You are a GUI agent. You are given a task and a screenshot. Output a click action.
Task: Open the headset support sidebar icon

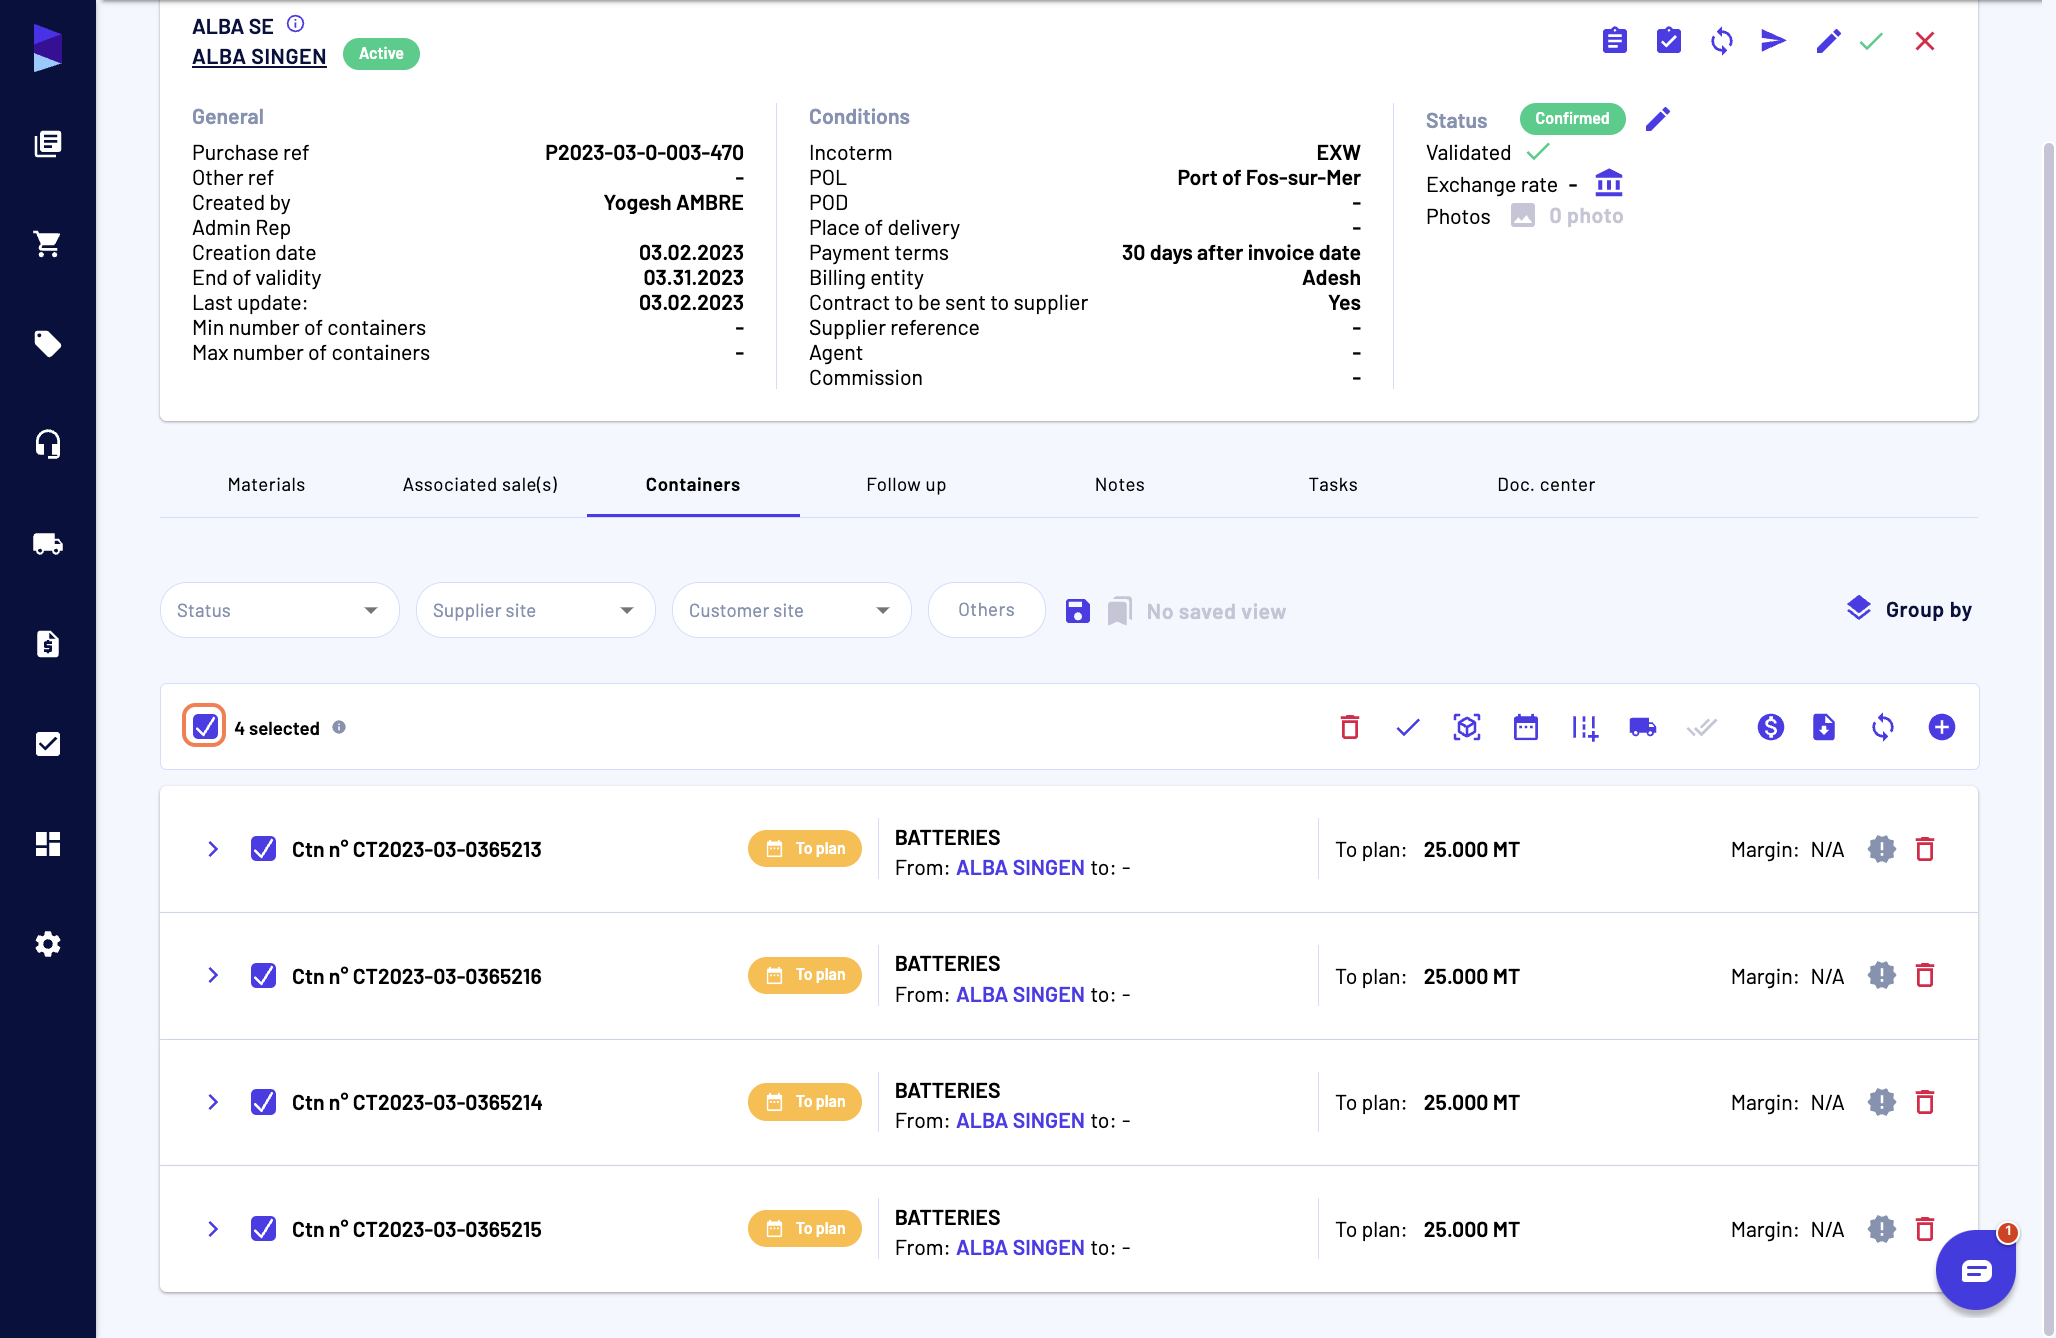(x=47, y=444)
